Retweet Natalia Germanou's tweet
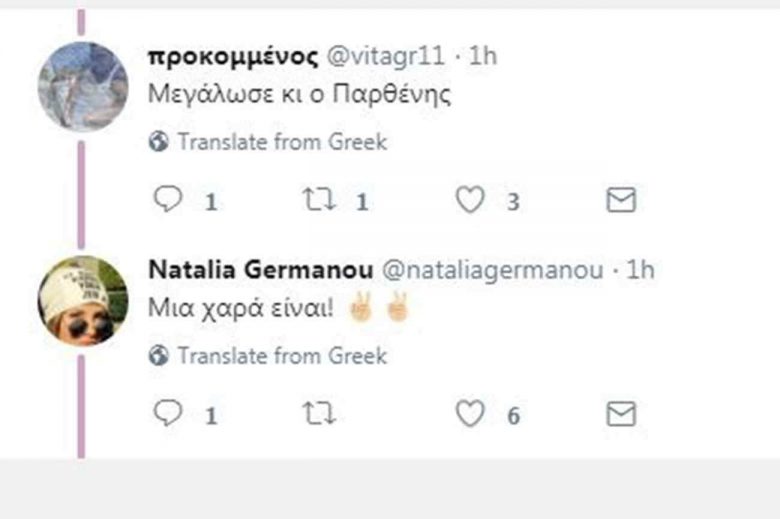 (318, 414)
